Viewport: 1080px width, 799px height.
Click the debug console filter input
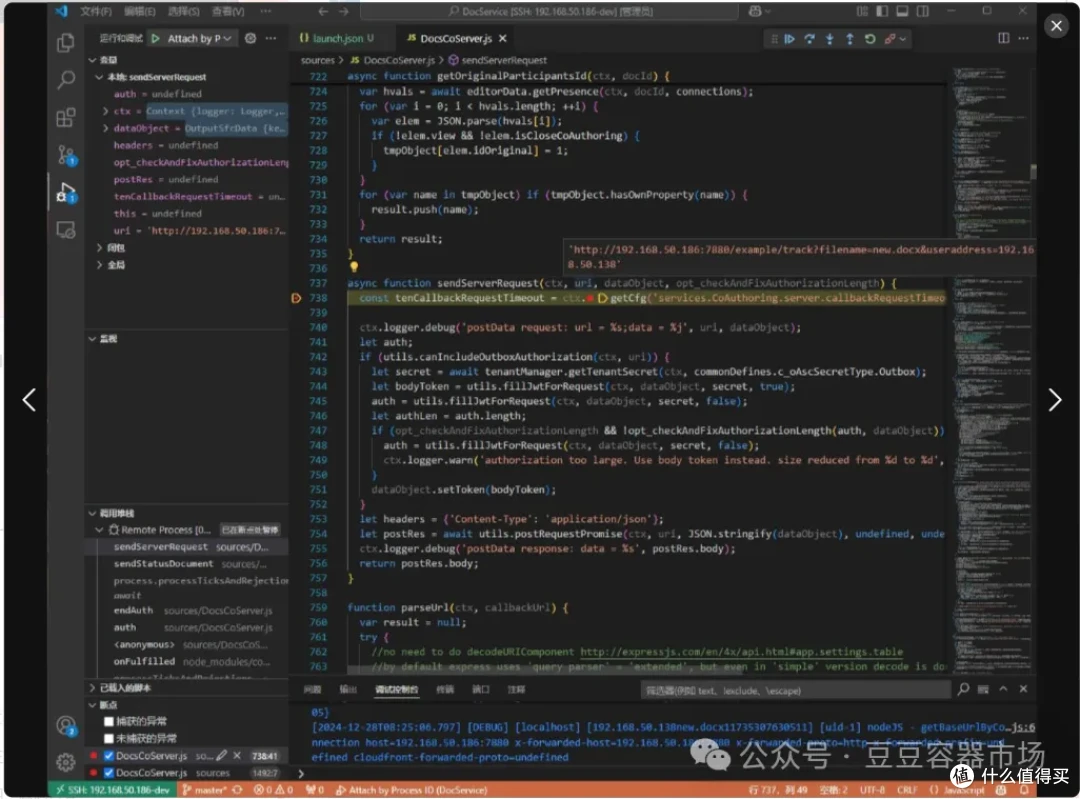[x=794, y=690]
